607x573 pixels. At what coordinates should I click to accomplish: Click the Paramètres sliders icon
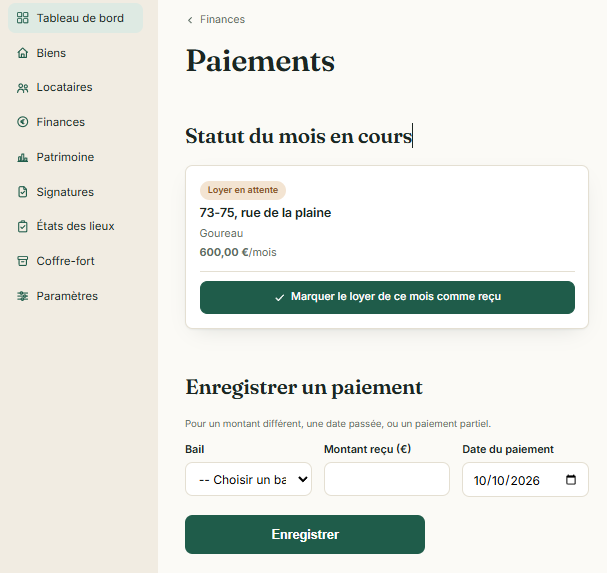coord(22,296)
